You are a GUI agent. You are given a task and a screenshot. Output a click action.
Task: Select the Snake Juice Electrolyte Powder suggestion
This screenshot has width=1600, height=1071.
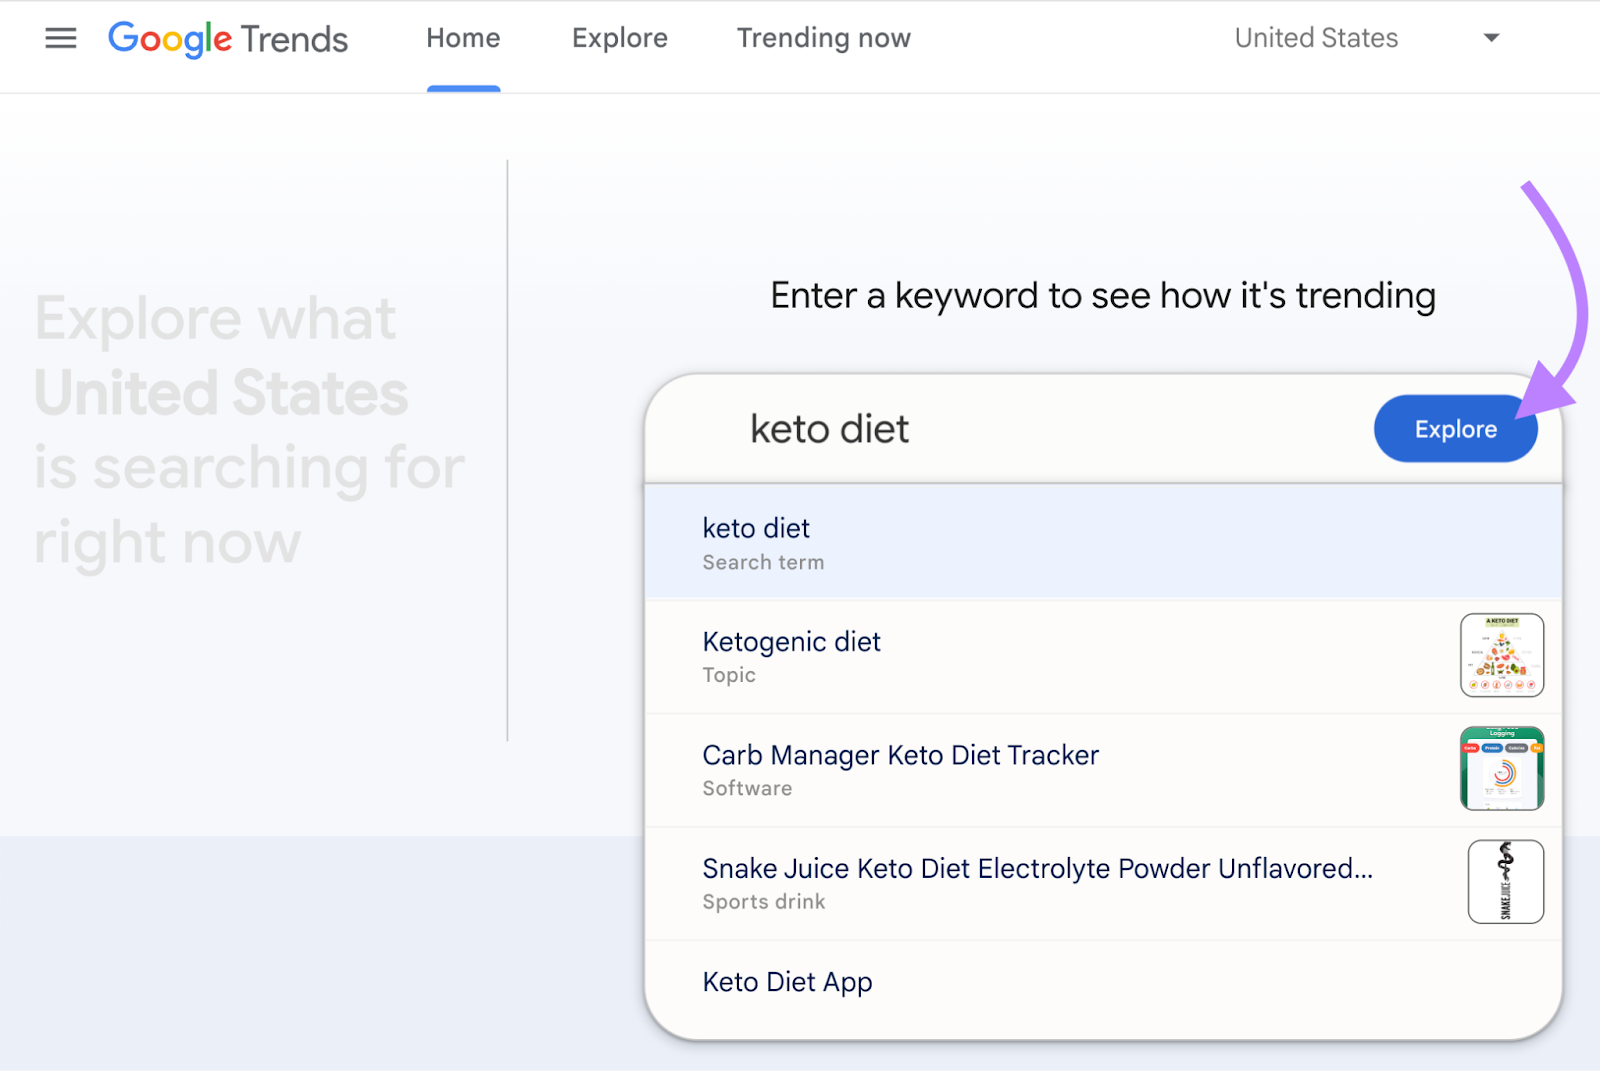pos(1036,883)
